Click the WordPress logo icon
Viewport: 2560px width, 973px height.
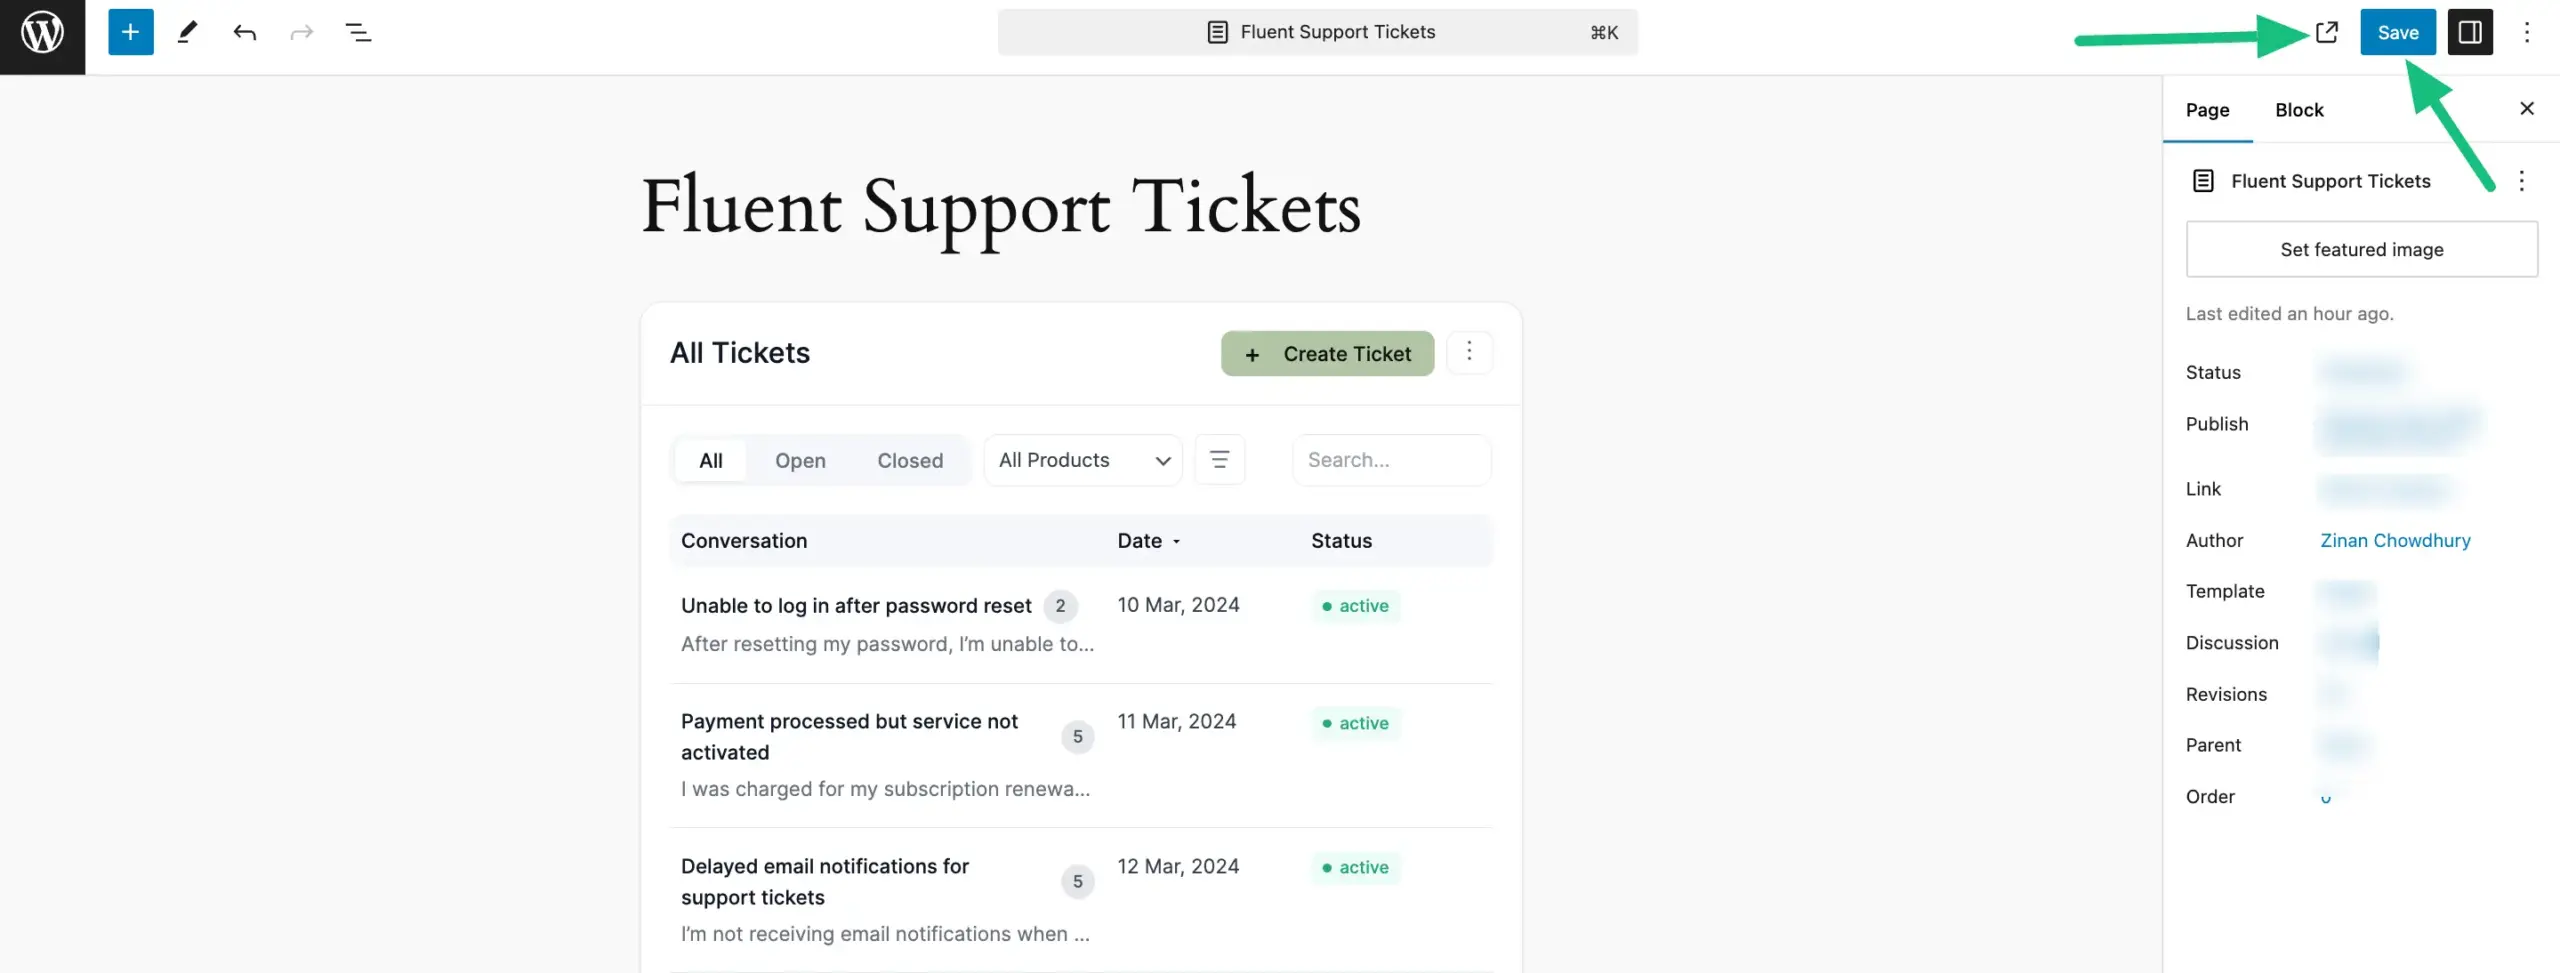click(x=42, y=33)
